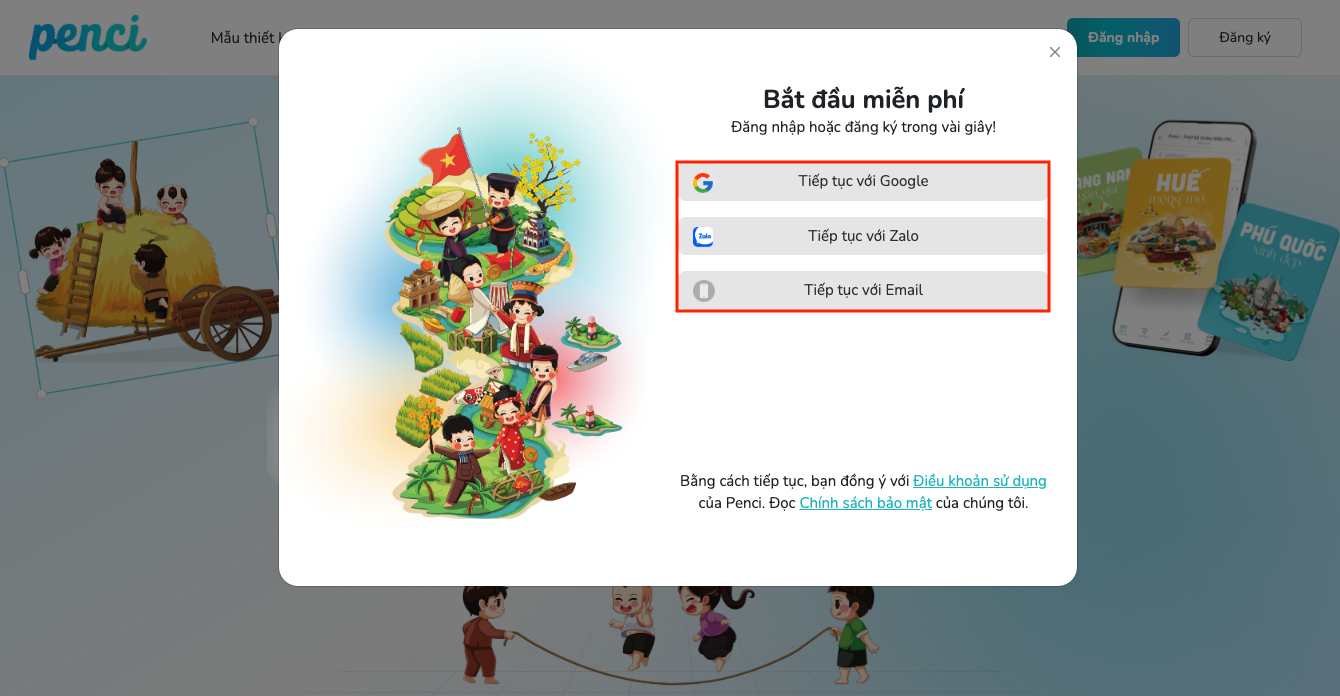1340x696 pixels.
Task: Select the blue Phú Quốc card
Action: coord(1270,278)
